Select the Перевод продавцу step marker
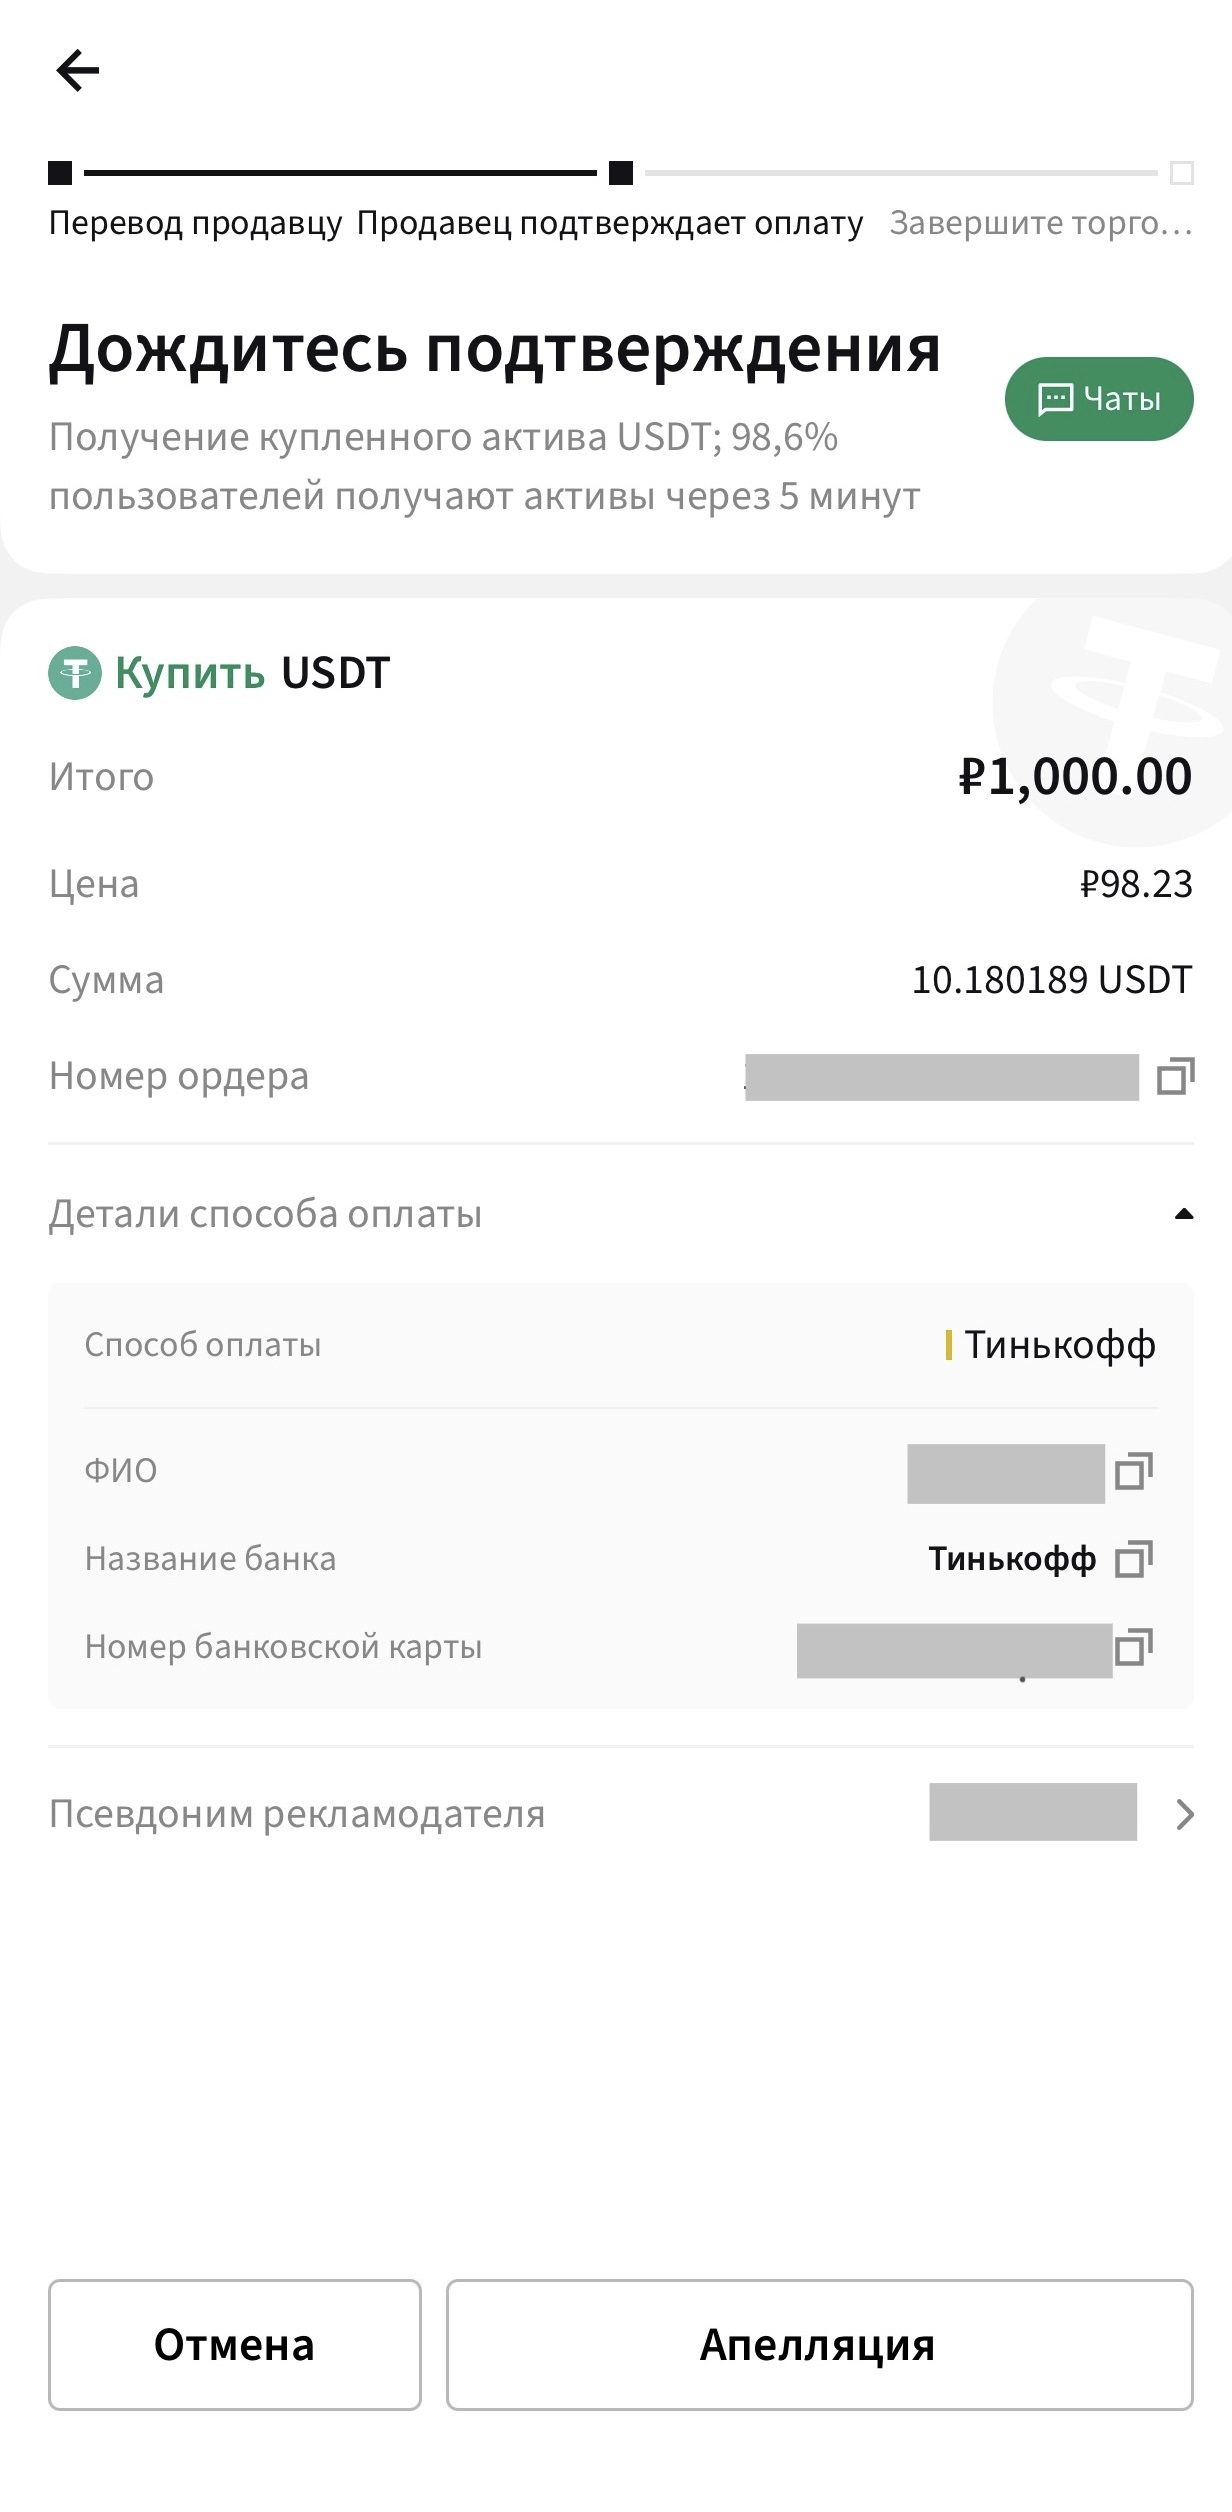 pyautogui.click(x=60, y=173)
